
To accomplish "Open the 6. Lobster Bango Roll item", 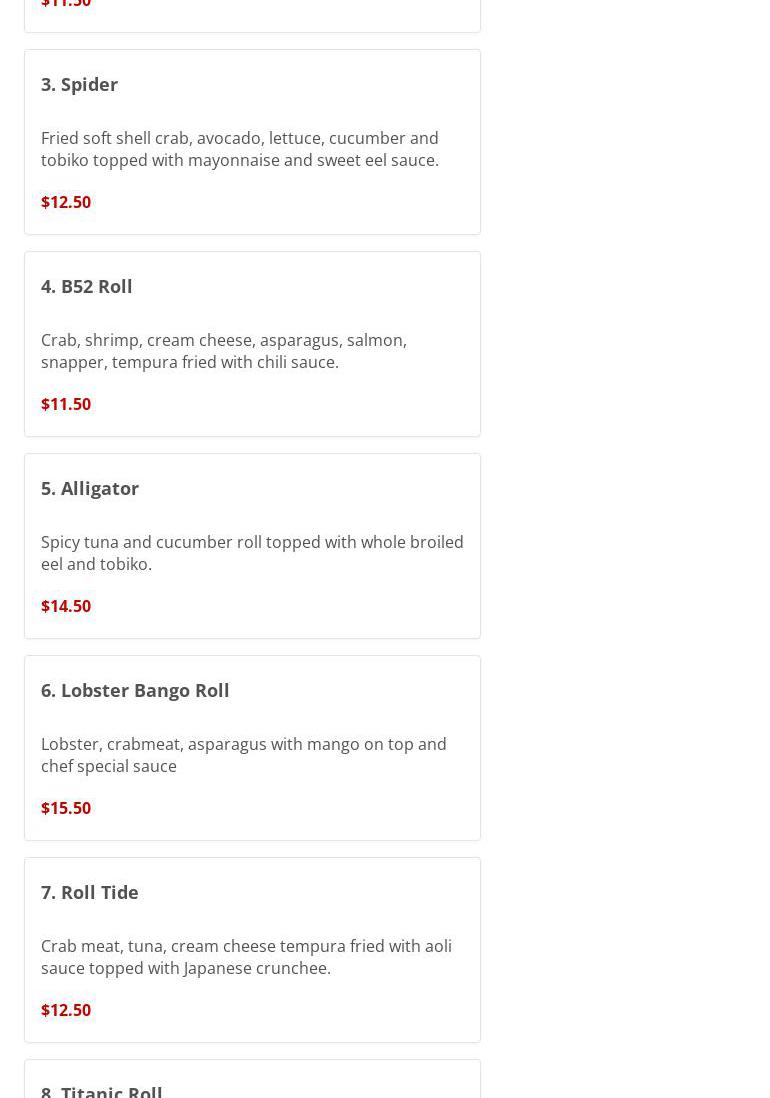I will click(x=135, y=690).
